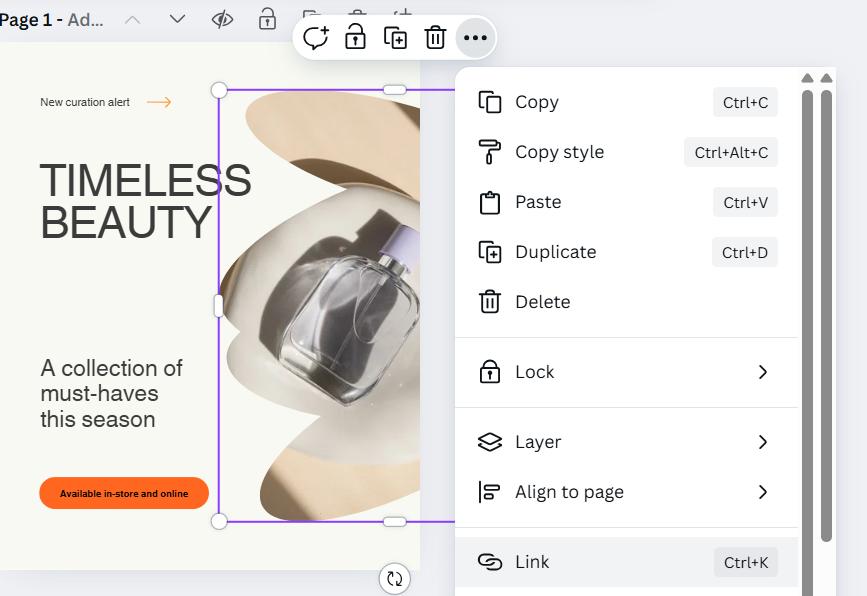
Task: Click the duplicate icon in floating toolbar
Action: pyautogui.click(x=395, y=38)
